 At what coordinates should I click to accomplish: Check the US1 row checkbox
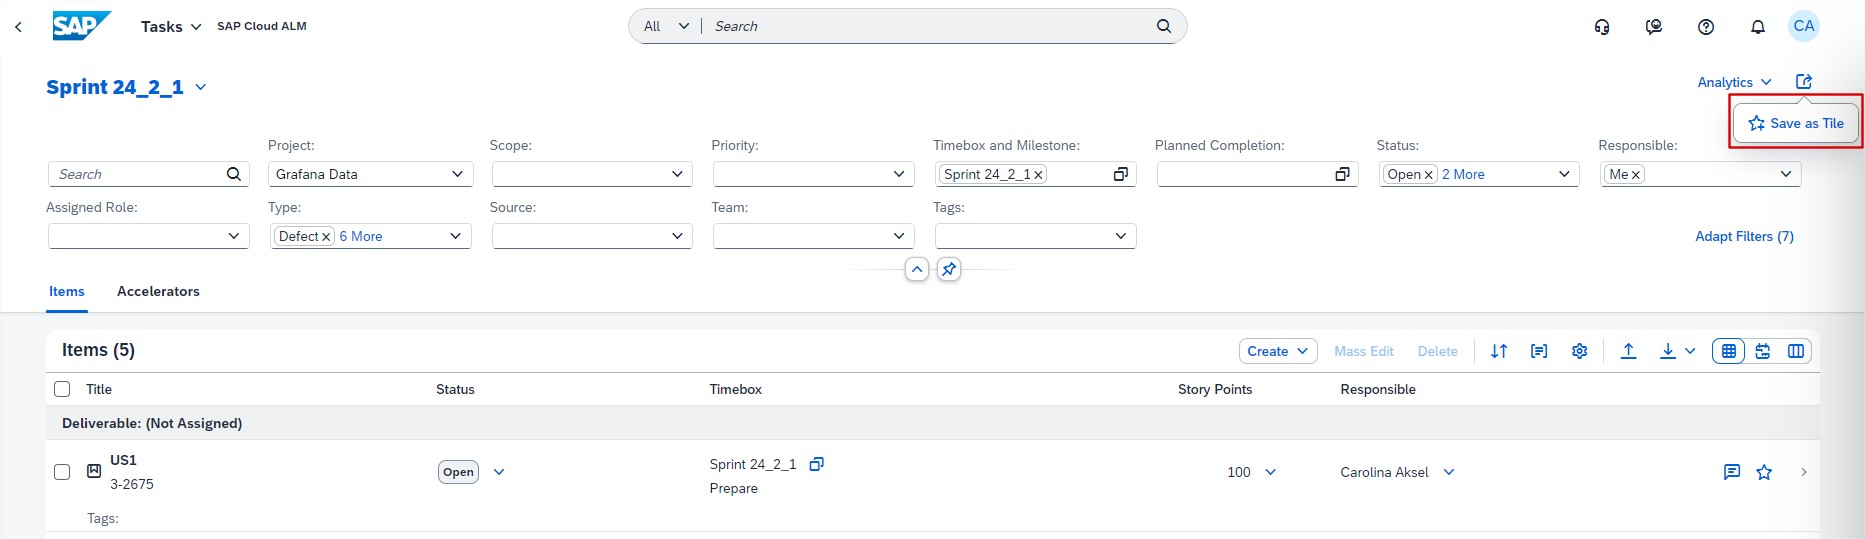(62, 472)
